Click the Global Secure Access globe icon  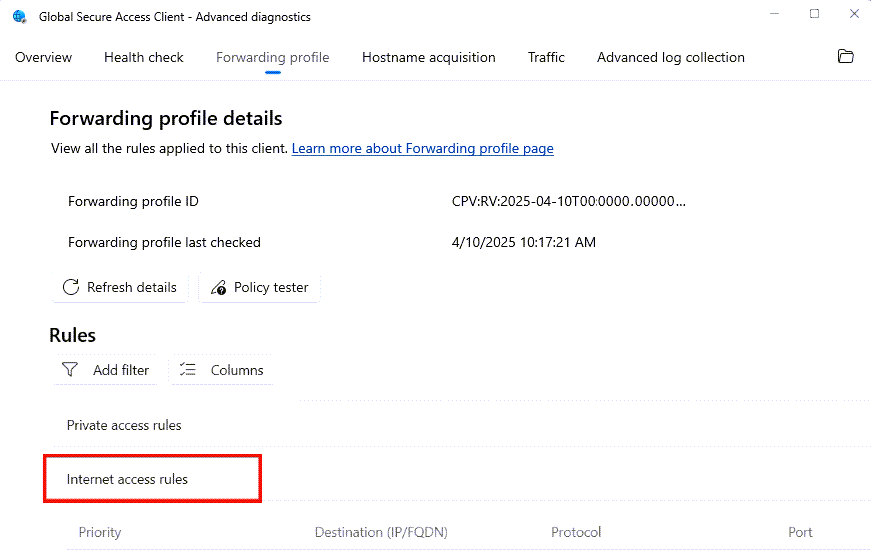[19, 17]
